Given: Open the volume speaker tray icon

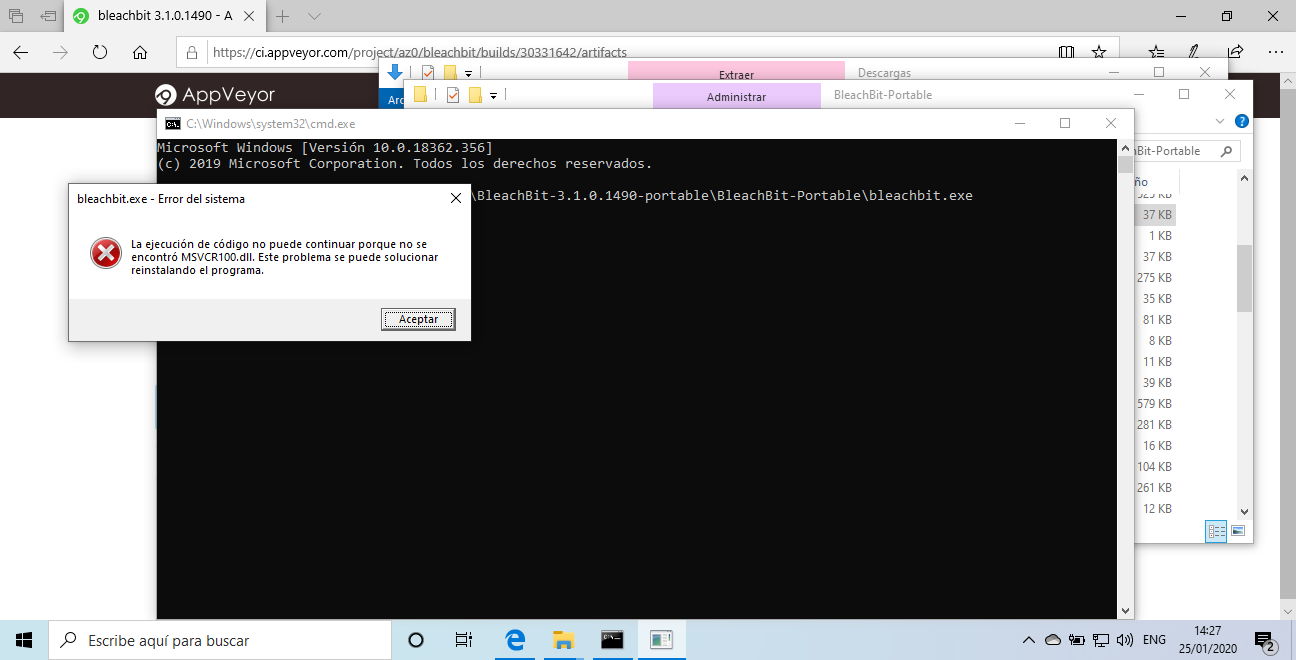Looking at the screenshot, I should pos(1125,640).
